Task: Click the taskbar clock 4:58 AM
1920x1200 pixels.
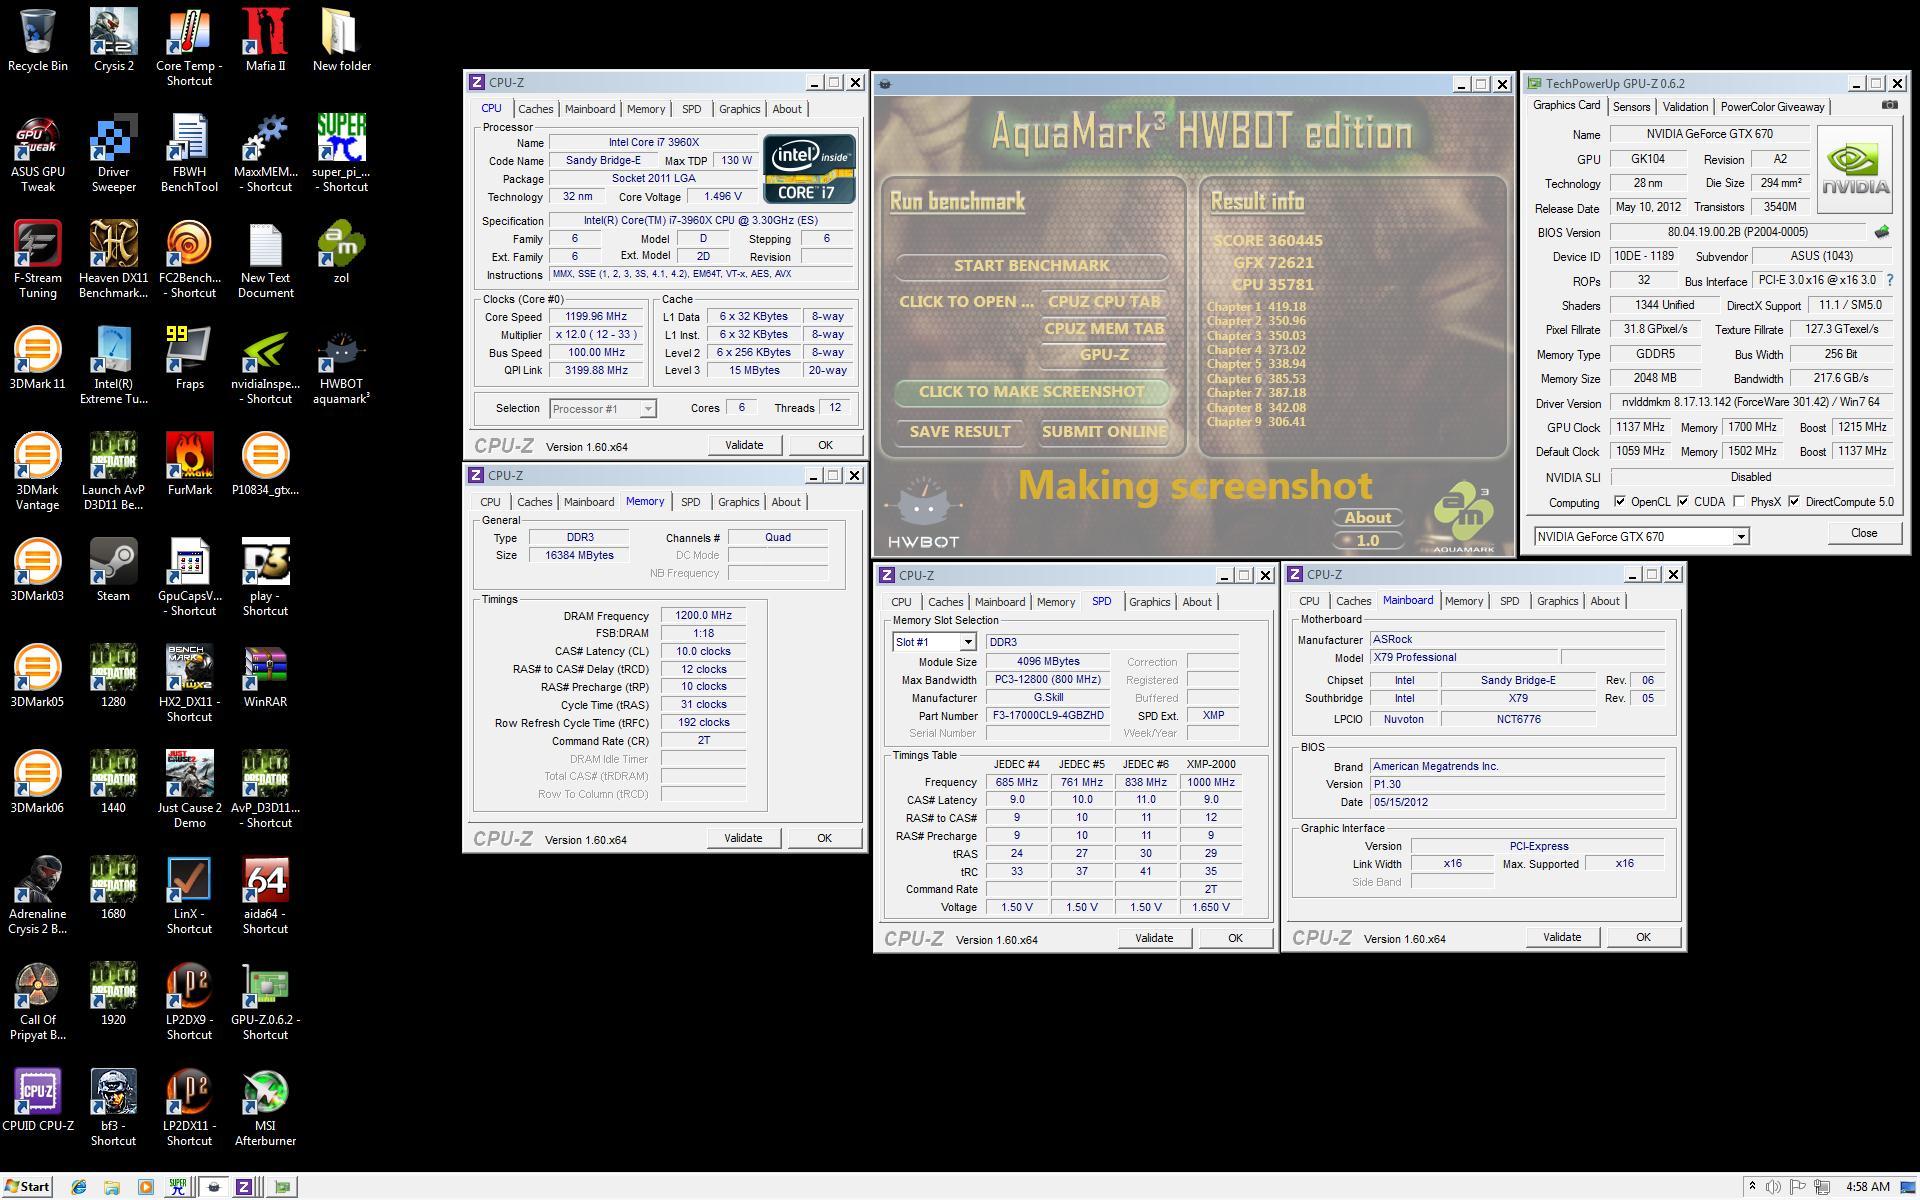Action: 1868,1187
